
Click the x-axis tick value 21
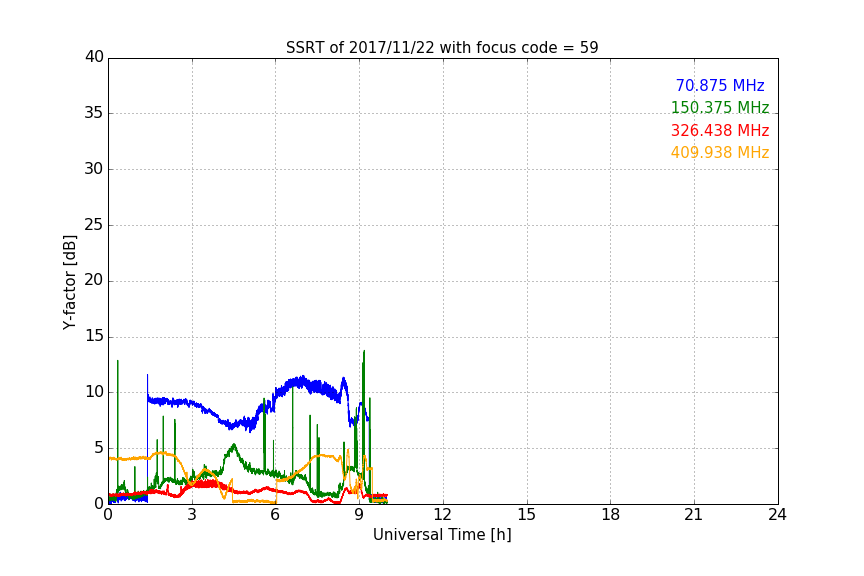[x=694, y=515]
